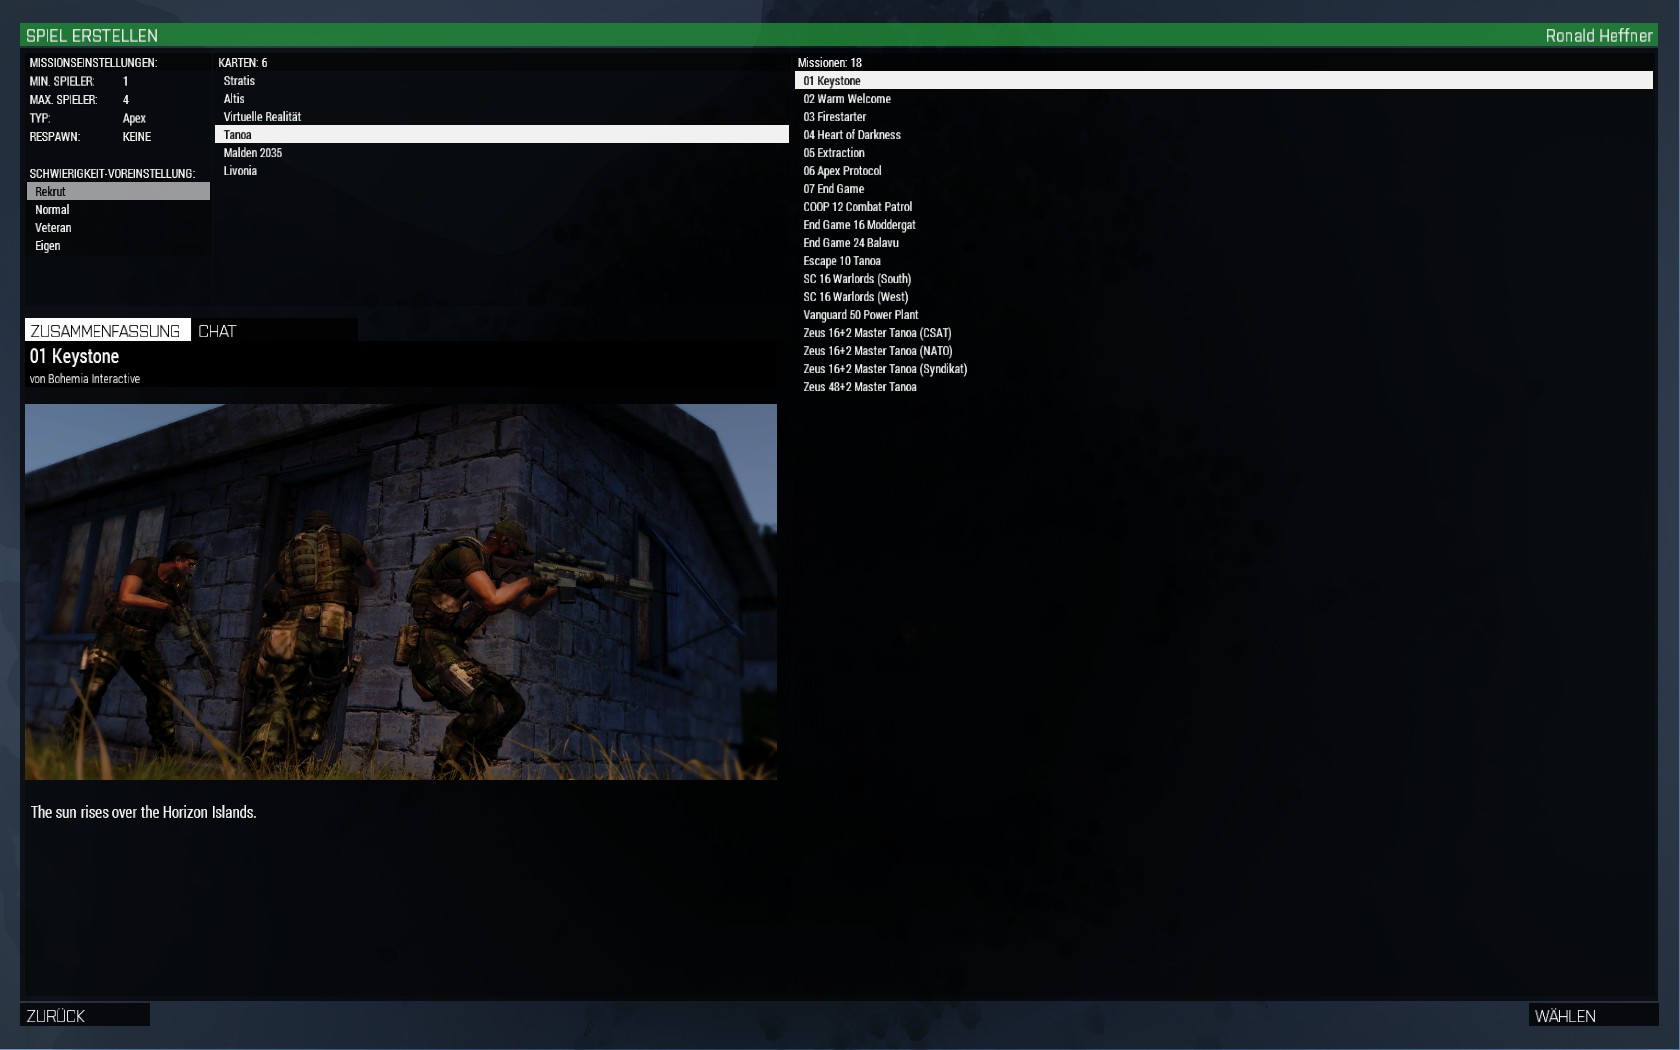Select mission 07 End Game
Screen dimensions: 1680x1050
coord(1223,189)
